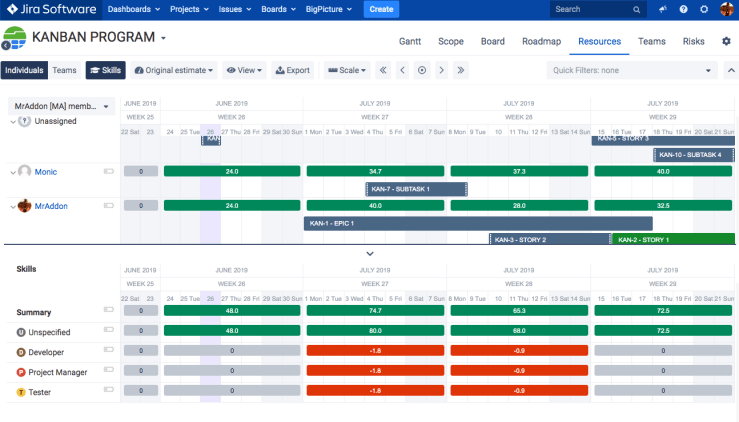Toggle the Skills panel button
This screenshot has width=739, height=422.
click(x=104, y=70)
